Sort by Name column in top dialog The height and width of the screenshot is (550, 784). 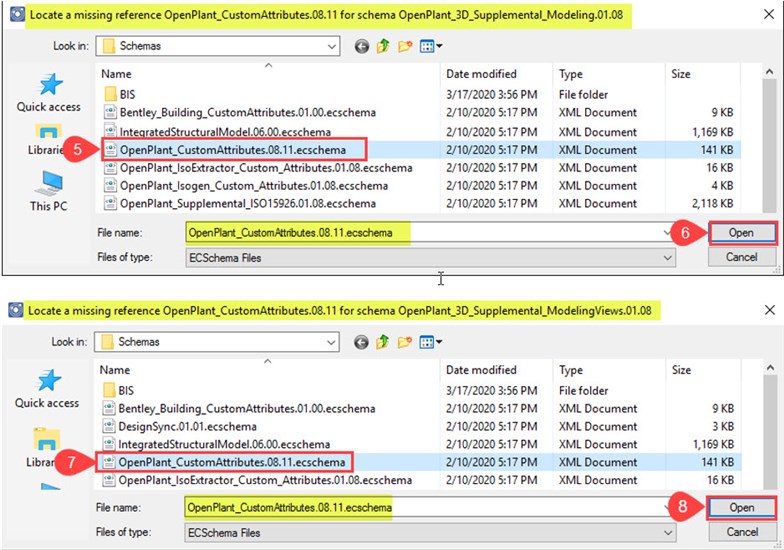coord(116,74)
